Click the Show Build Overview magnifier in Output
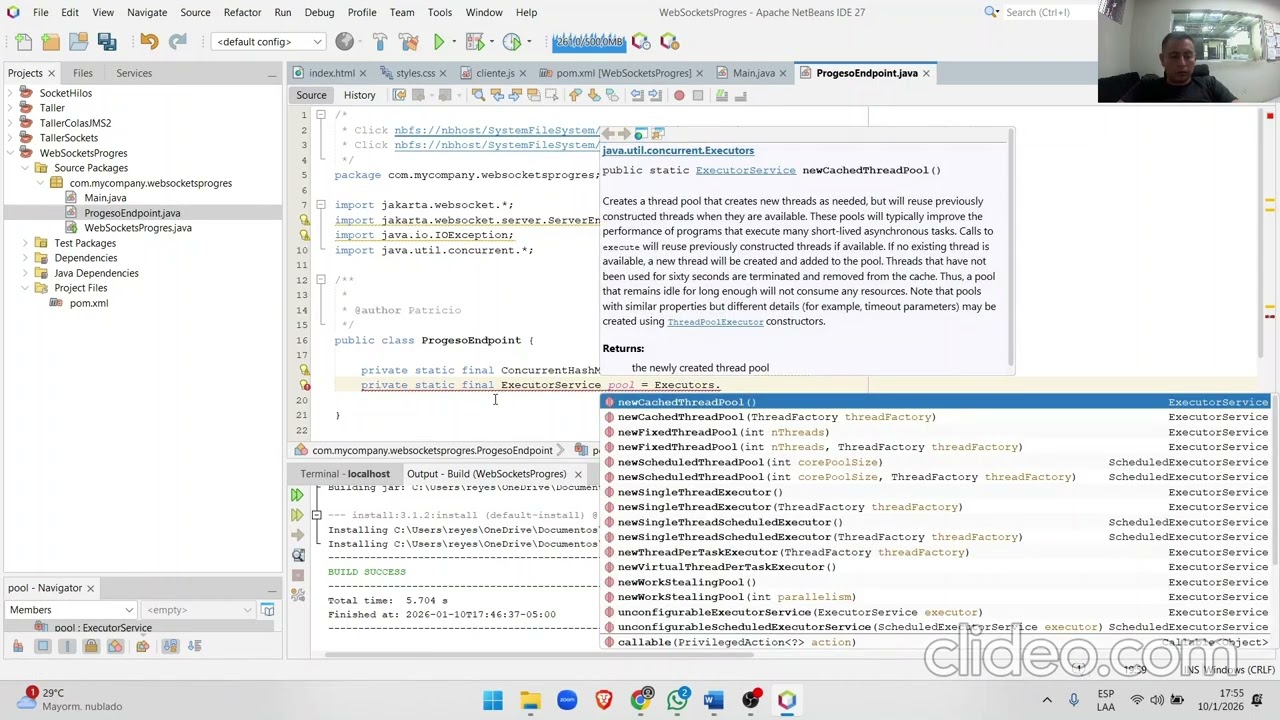Viewport: 1280px width, 720px height. (297, 555)
